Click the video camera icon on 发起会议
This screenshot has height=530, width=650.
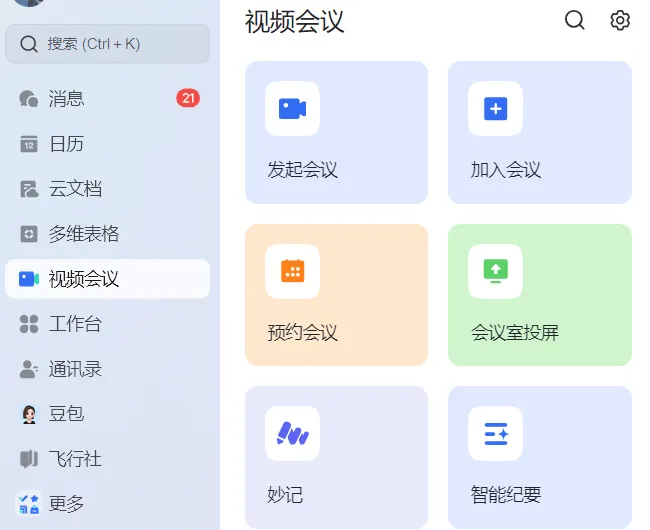click(x=292, y=109)
